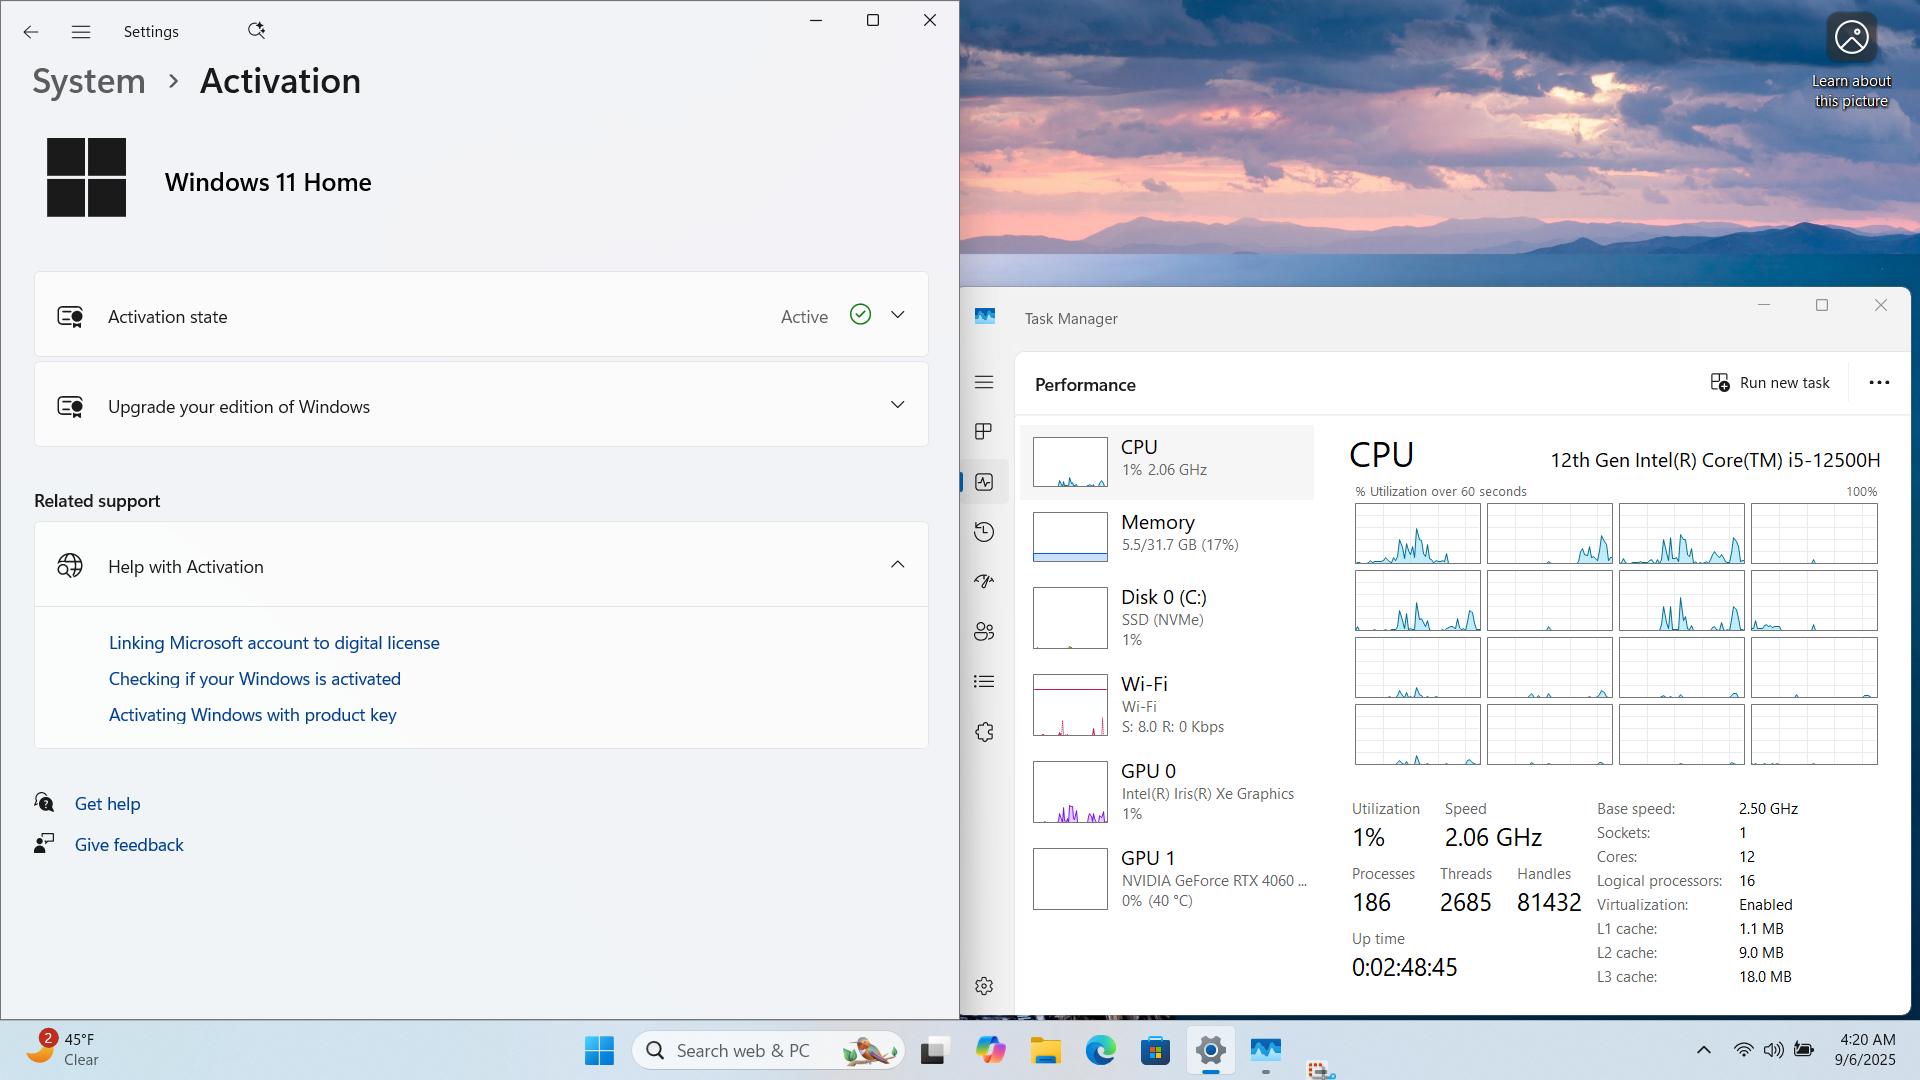This screenshot has height=1080, width=1920.
Task: Expand Upgrade your edition of Windows
Action: [x=481, y=405]
